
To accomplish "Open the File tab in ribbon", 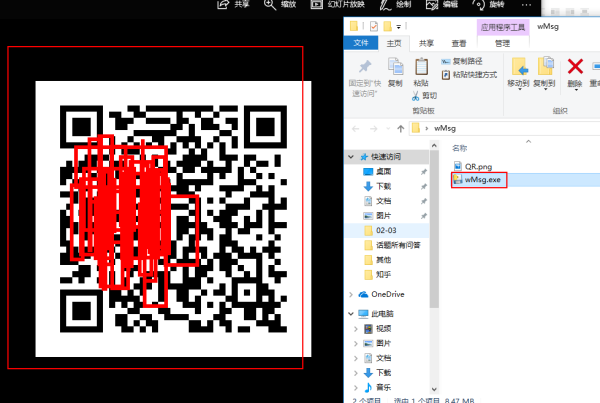I will click(361, 43).
